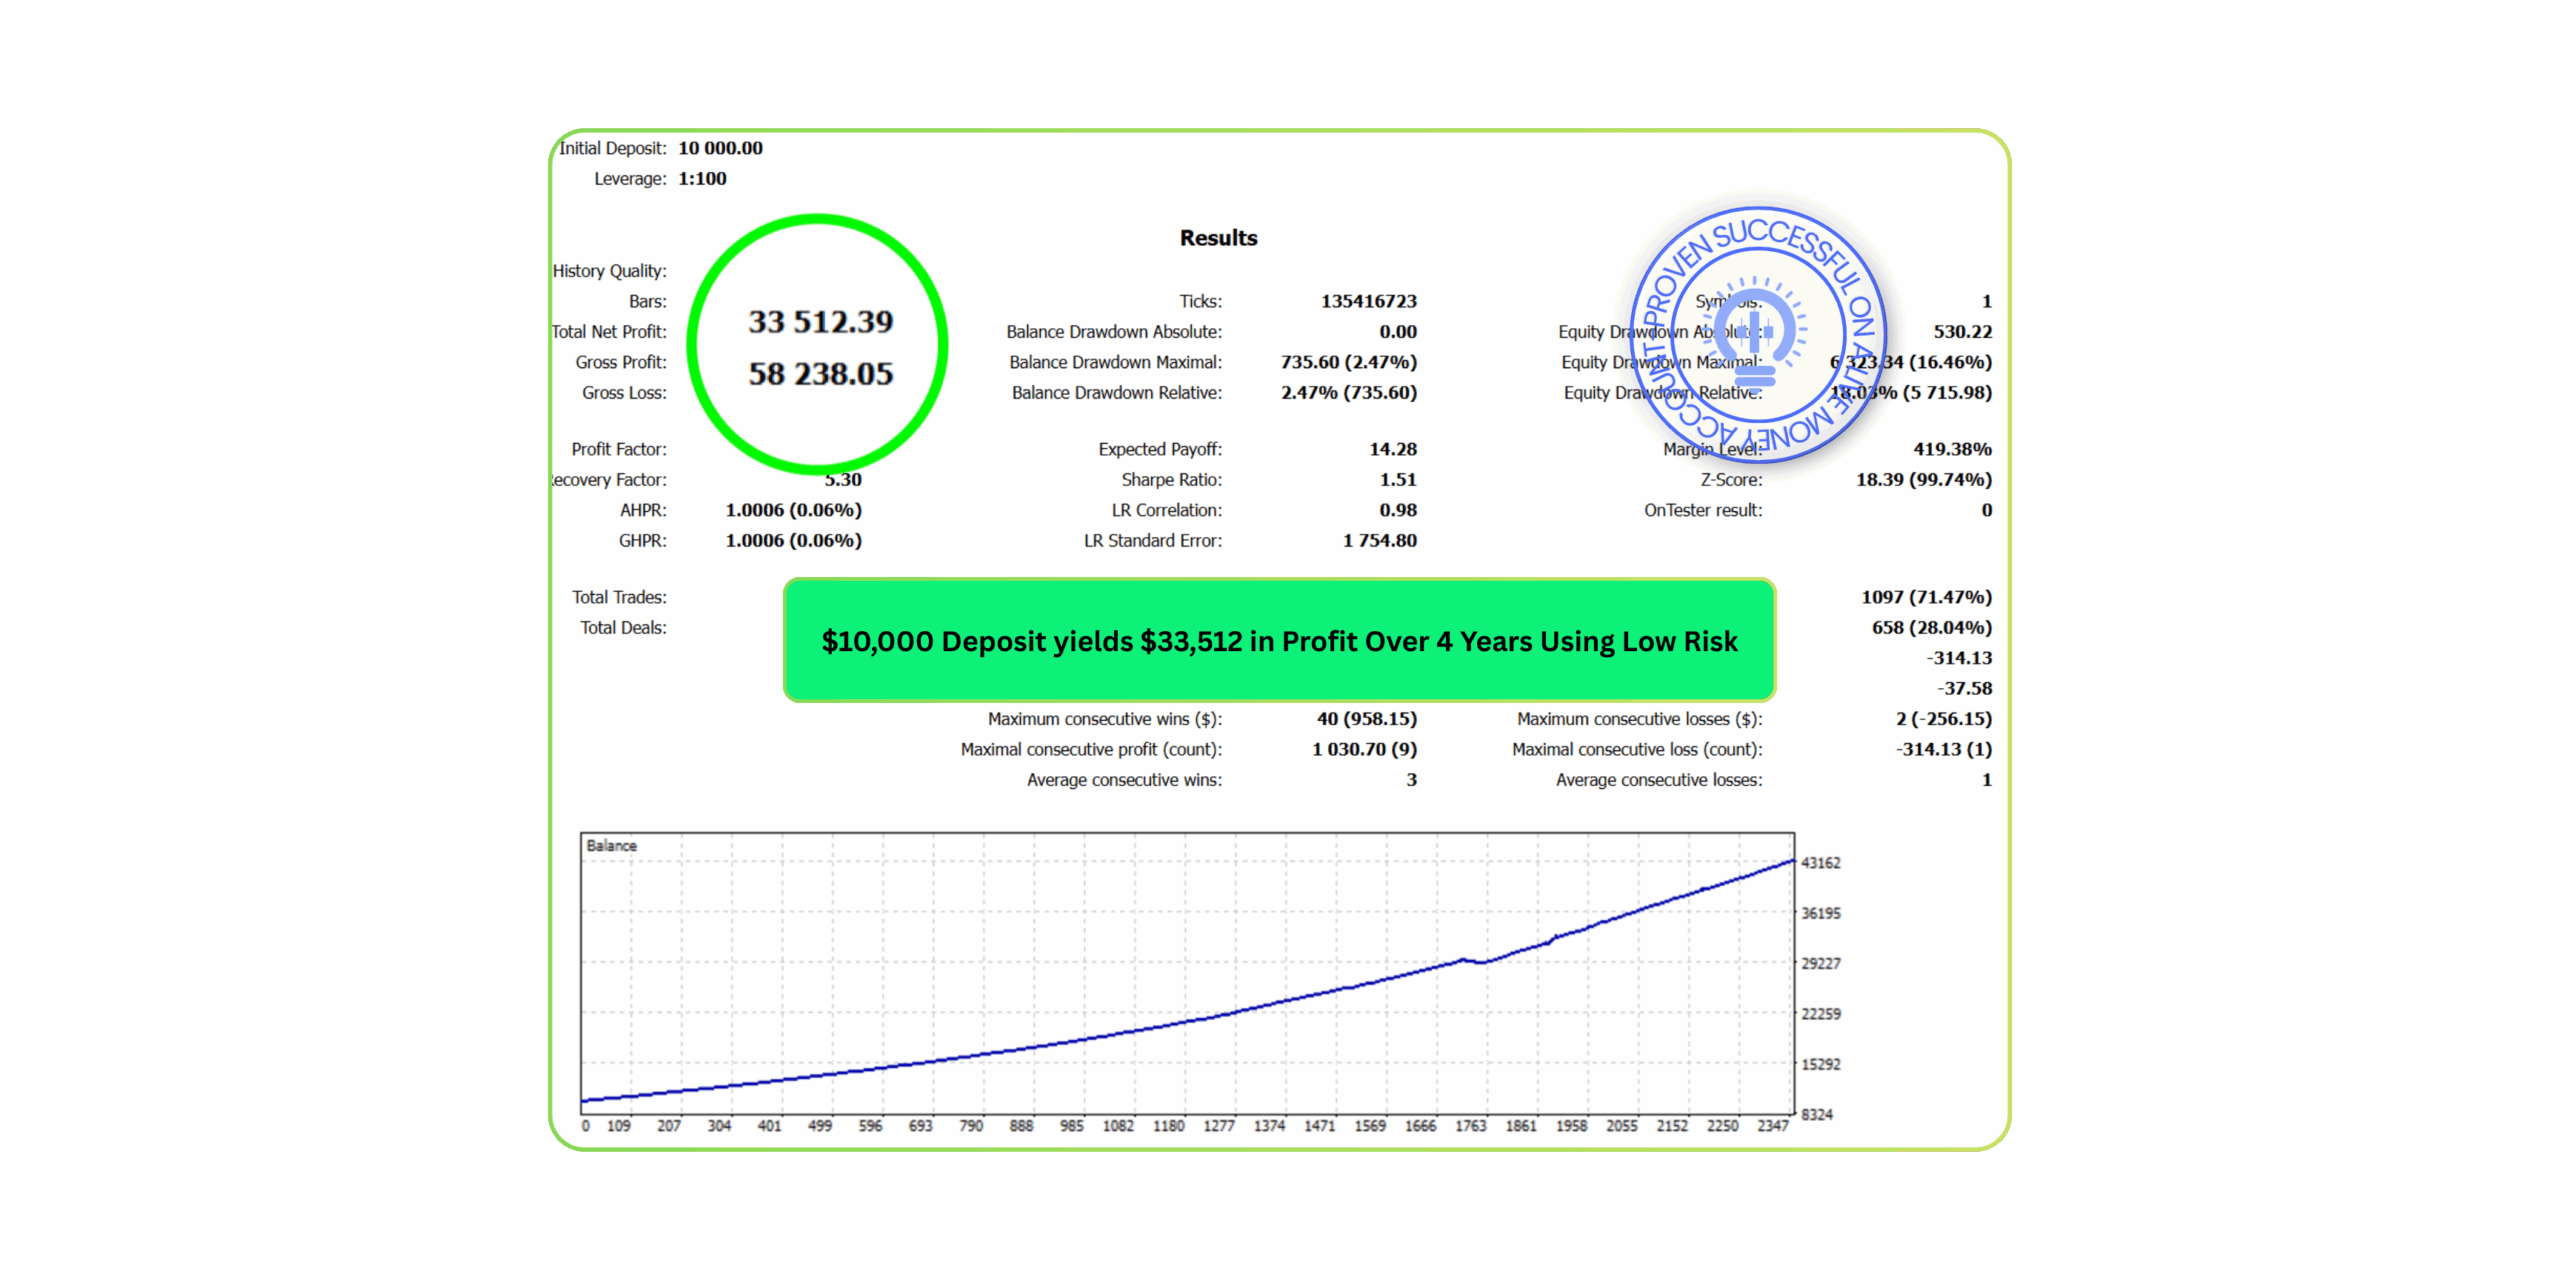Click the green $10,000 Deposit banner

click(x=1278, y=640)
